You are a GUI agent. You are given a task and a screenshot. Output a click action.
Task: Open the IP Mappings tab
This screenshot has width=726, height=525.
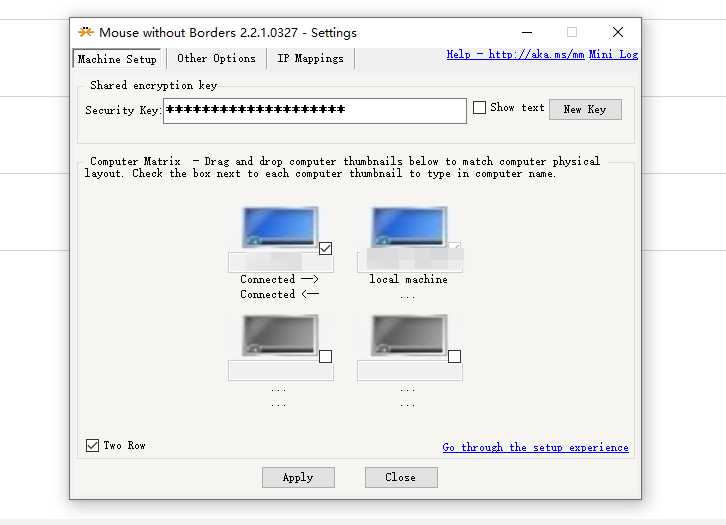click(x=310, y=58)
